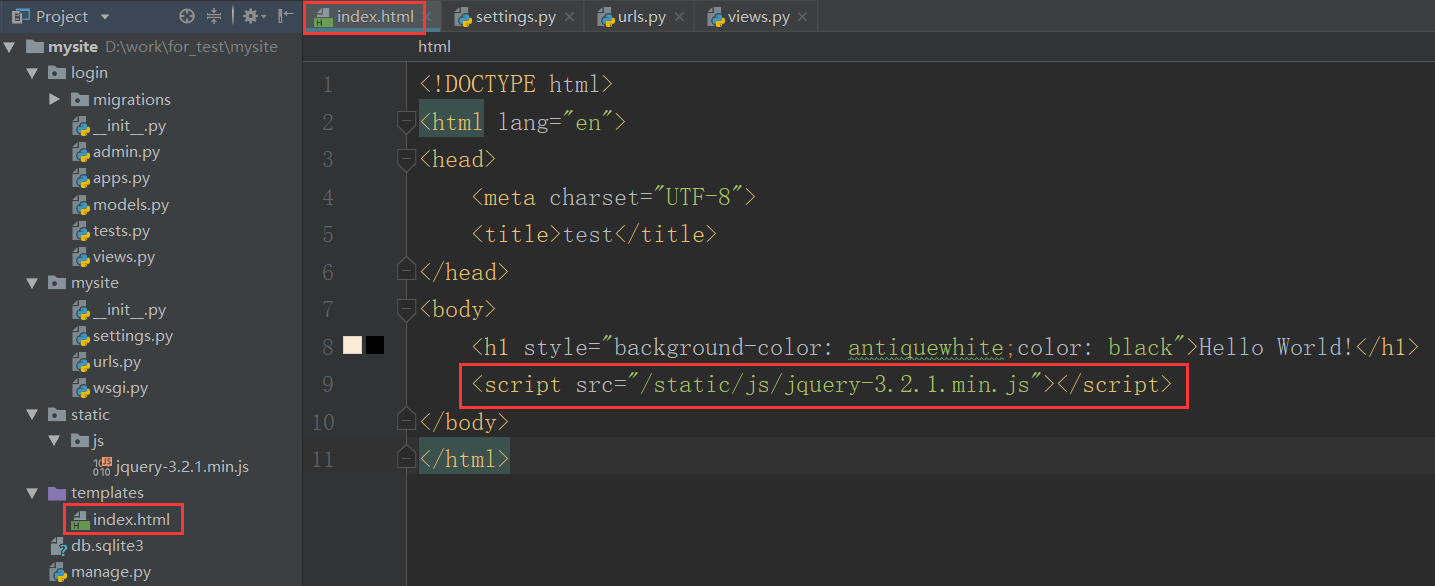Toggle fold marker at closing body tag
The height and width of the screenshot is (586, 1435).
click(406, 421)
